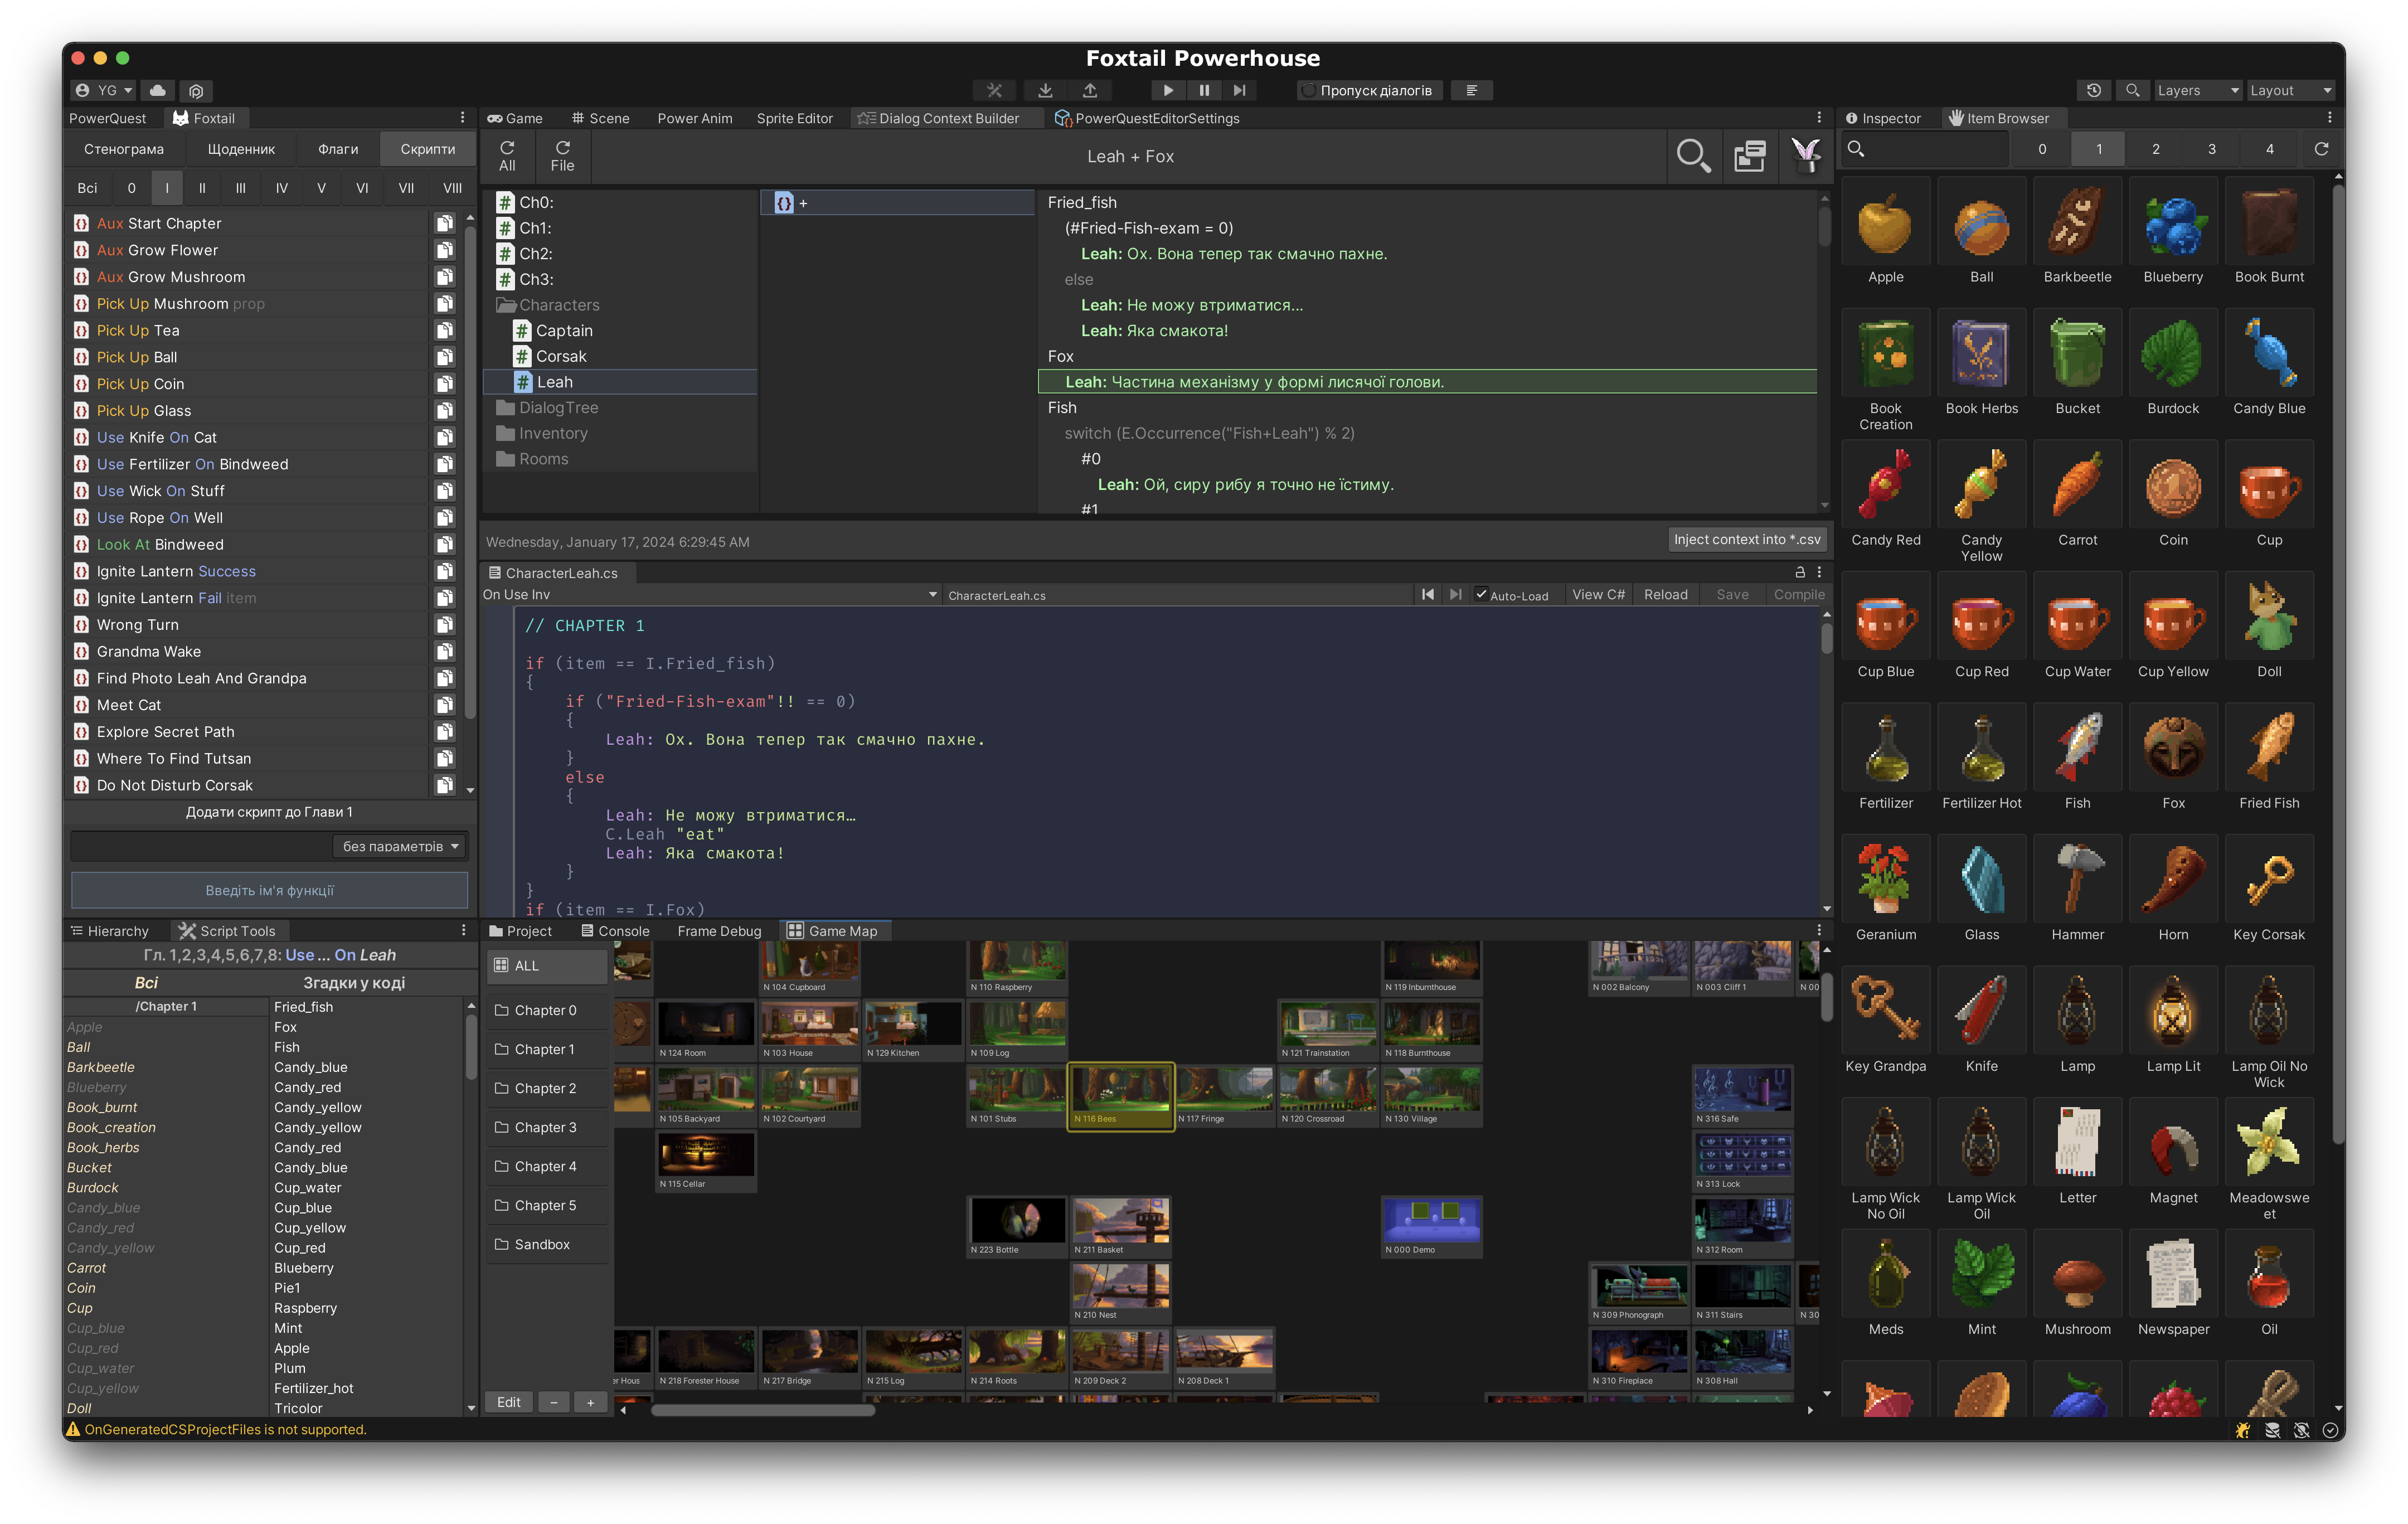
Task: Click the Reload button
Action: pos(1666,594)
